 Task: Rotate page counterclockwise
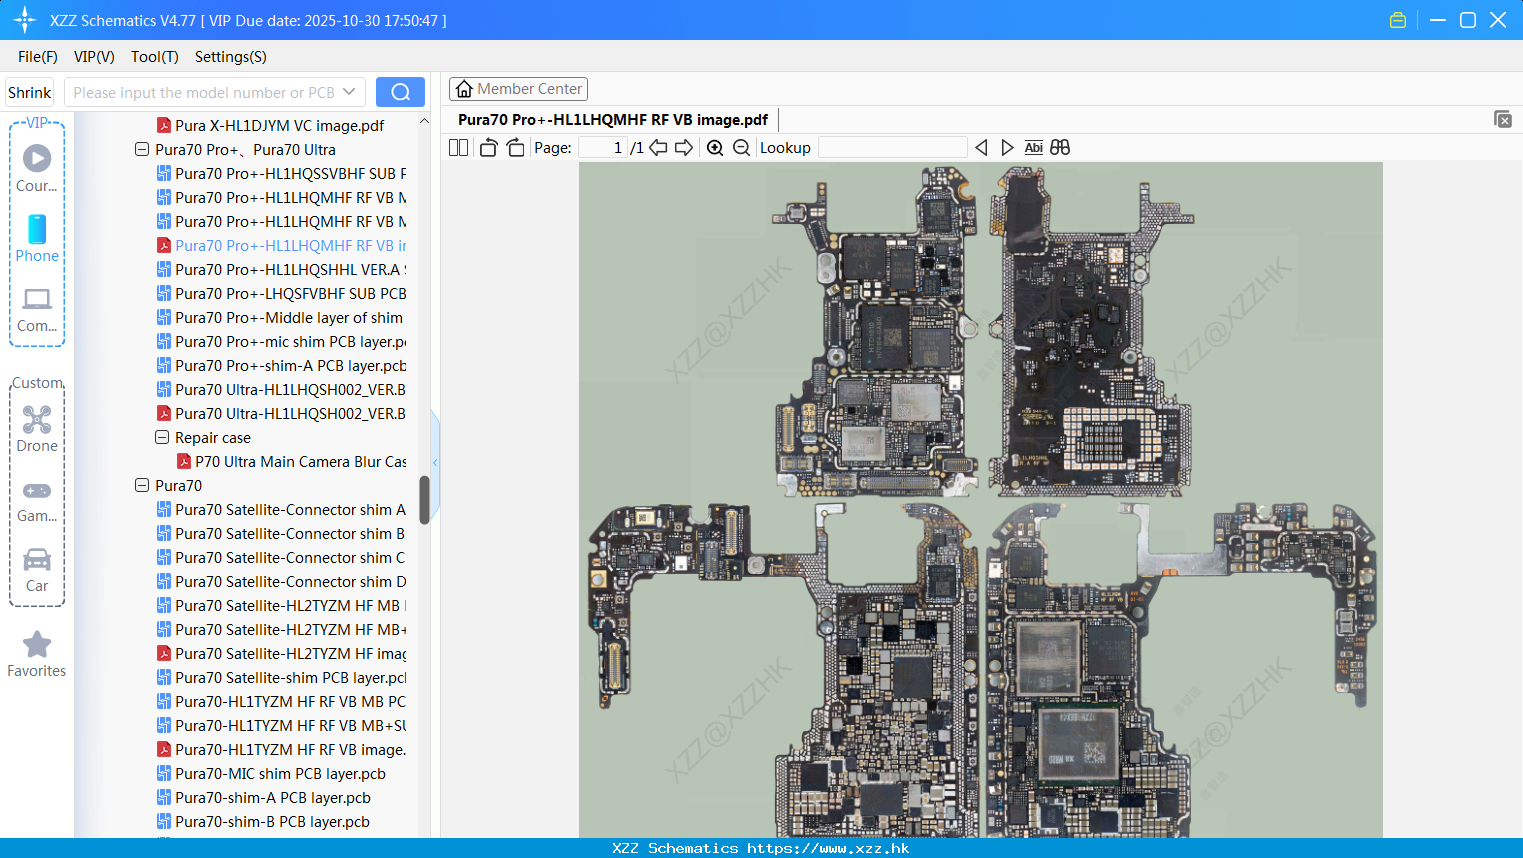pyautogui.click(x=488, y=148)
